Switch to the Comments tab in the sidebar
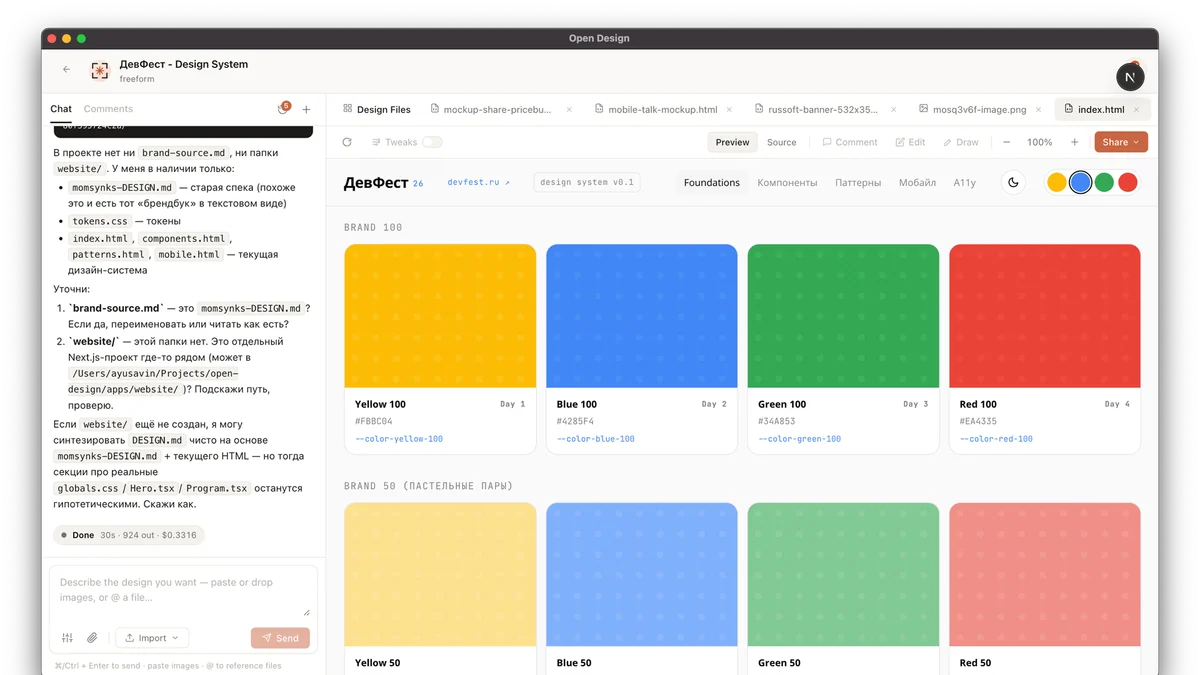The image size is (1200, 675). pos(108,109)
